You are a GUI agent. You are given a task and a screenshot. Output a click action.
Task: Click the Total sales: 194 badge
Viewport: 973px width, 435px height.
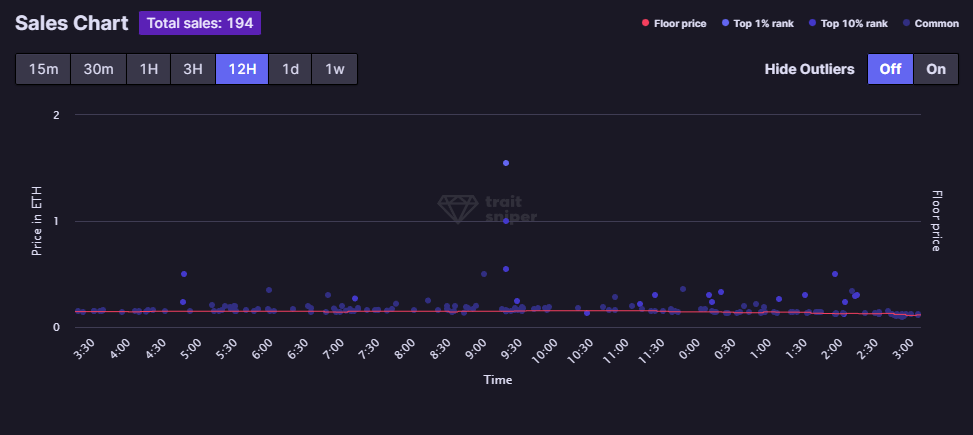tap(200, 23)
